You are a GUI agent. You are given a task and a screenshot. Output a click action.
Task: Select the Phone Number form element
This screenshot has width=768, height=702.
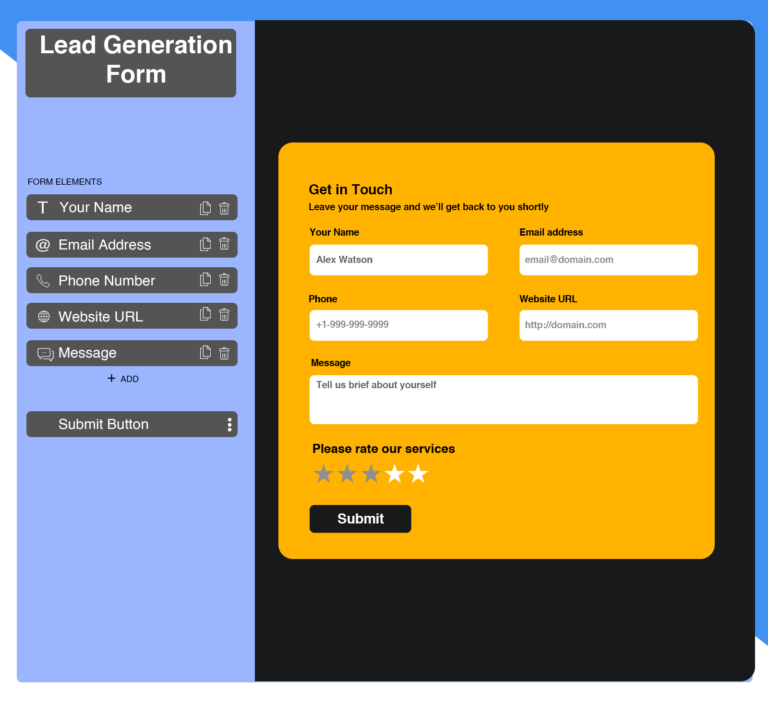132,280
